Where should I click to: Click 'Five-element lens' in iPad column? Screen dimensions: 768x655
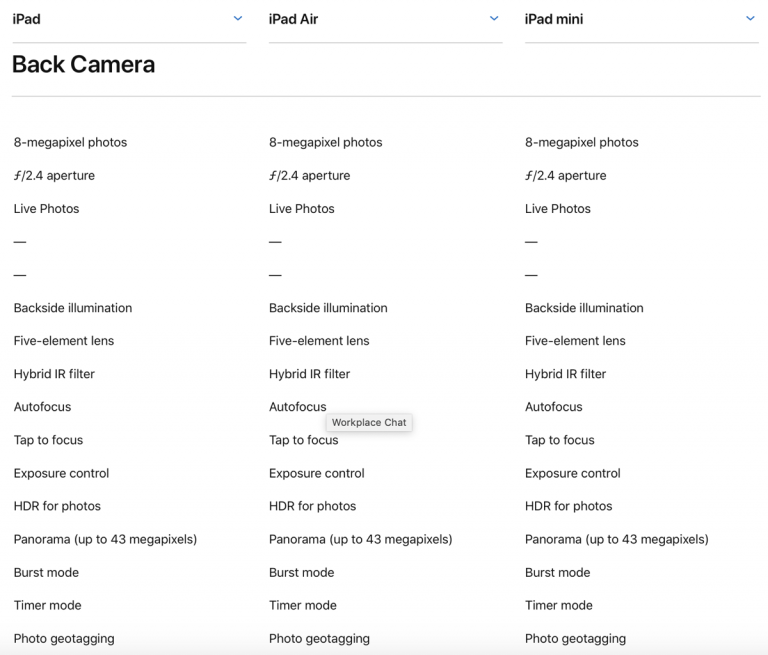pyautogui.click(x=64, y=340)
